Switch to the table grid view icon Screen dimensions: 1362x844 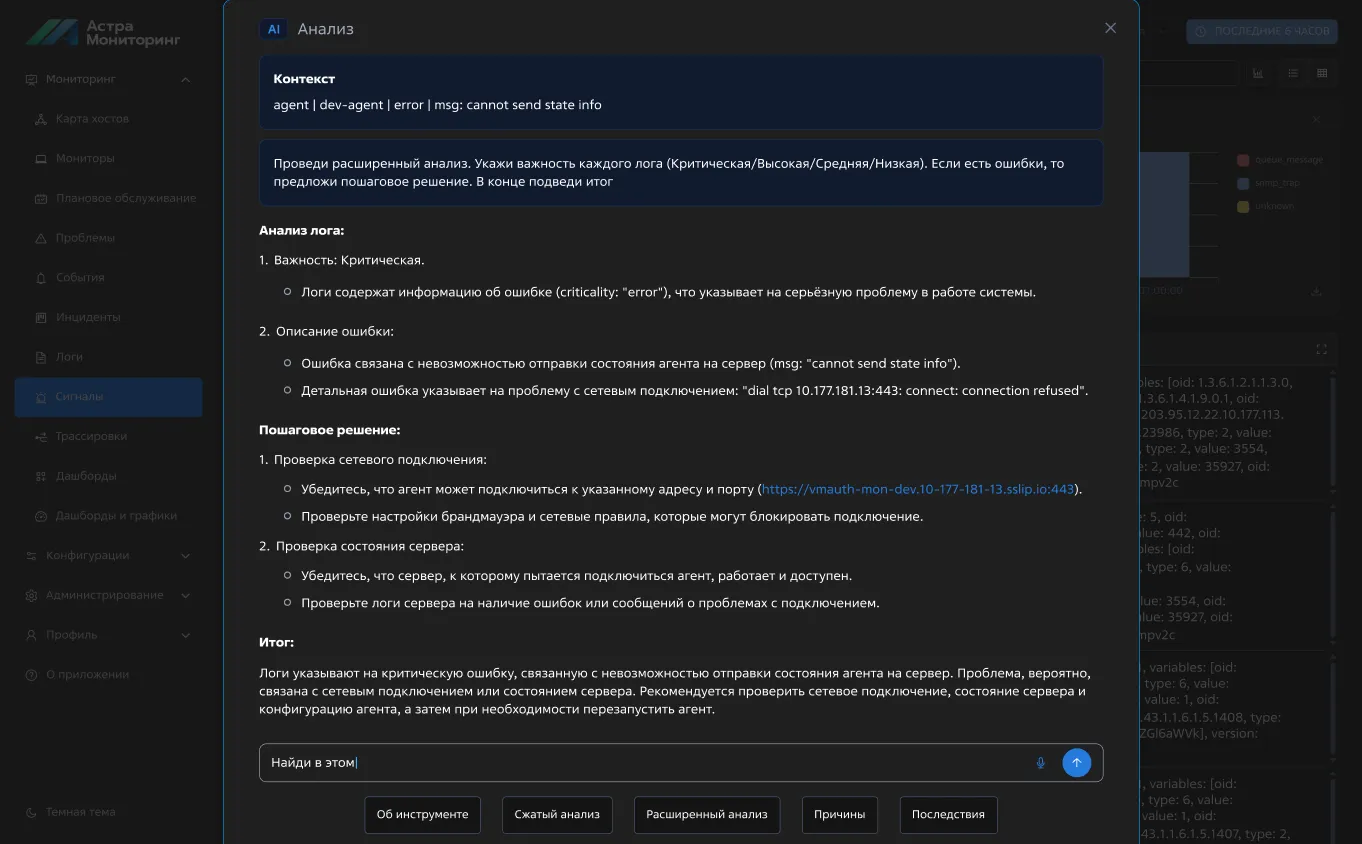point(1322,73)
